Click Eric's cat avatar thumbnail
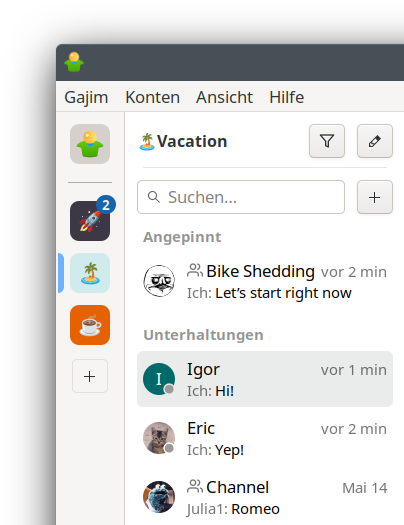Image resolution: width=404 pixels, height=525 pixels. pos(159,438)
